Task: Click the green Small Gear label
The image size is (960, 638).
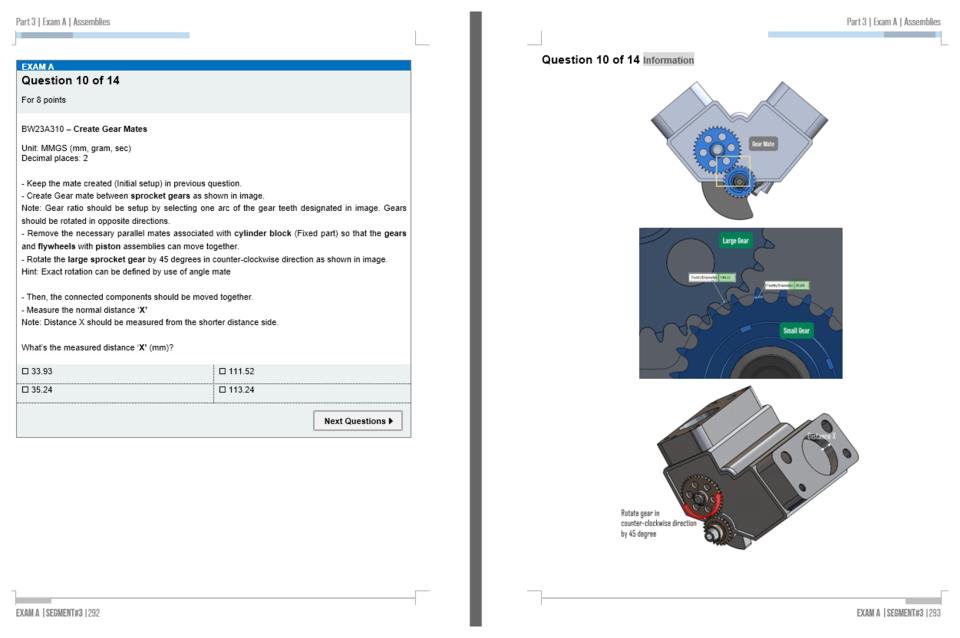Action: [796, 331]
